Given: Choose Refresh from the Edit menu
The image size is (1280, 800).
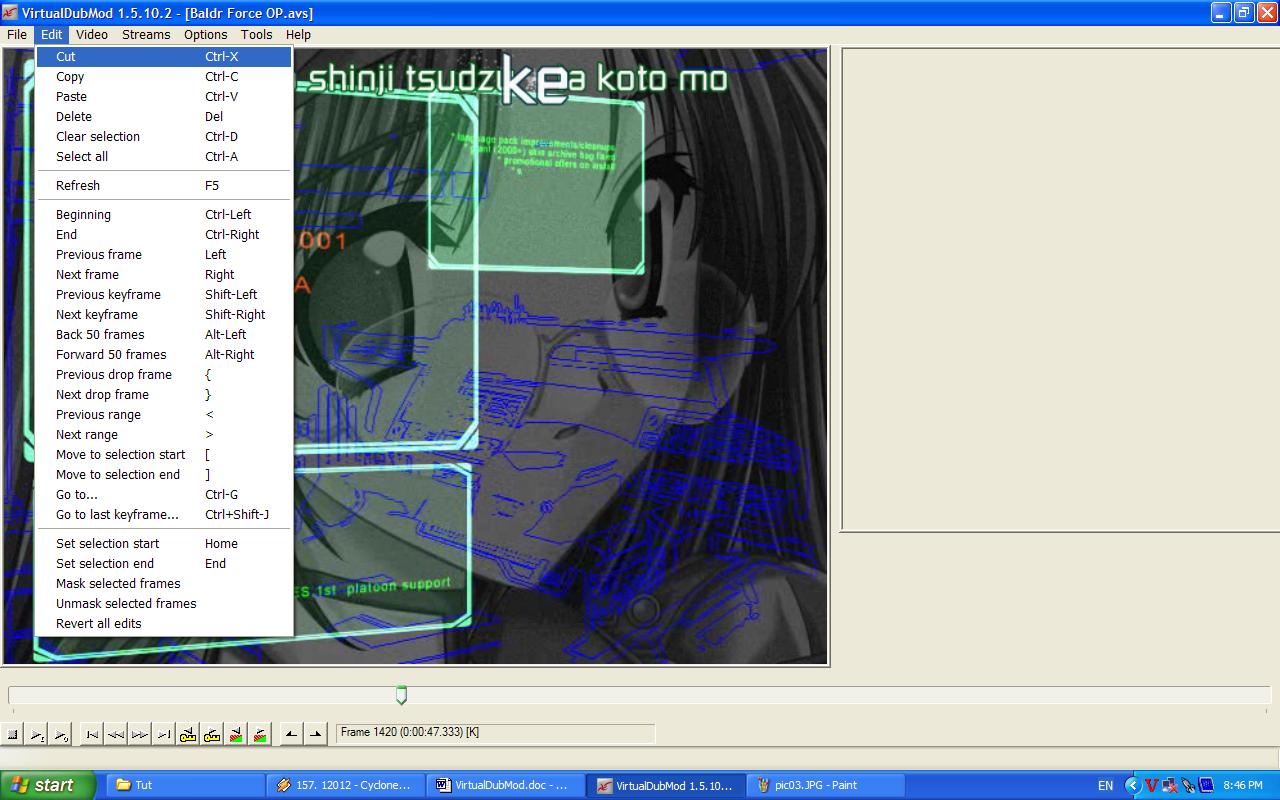Looking at the screenshot, I should pyautogui.click(x=164, y=186).
